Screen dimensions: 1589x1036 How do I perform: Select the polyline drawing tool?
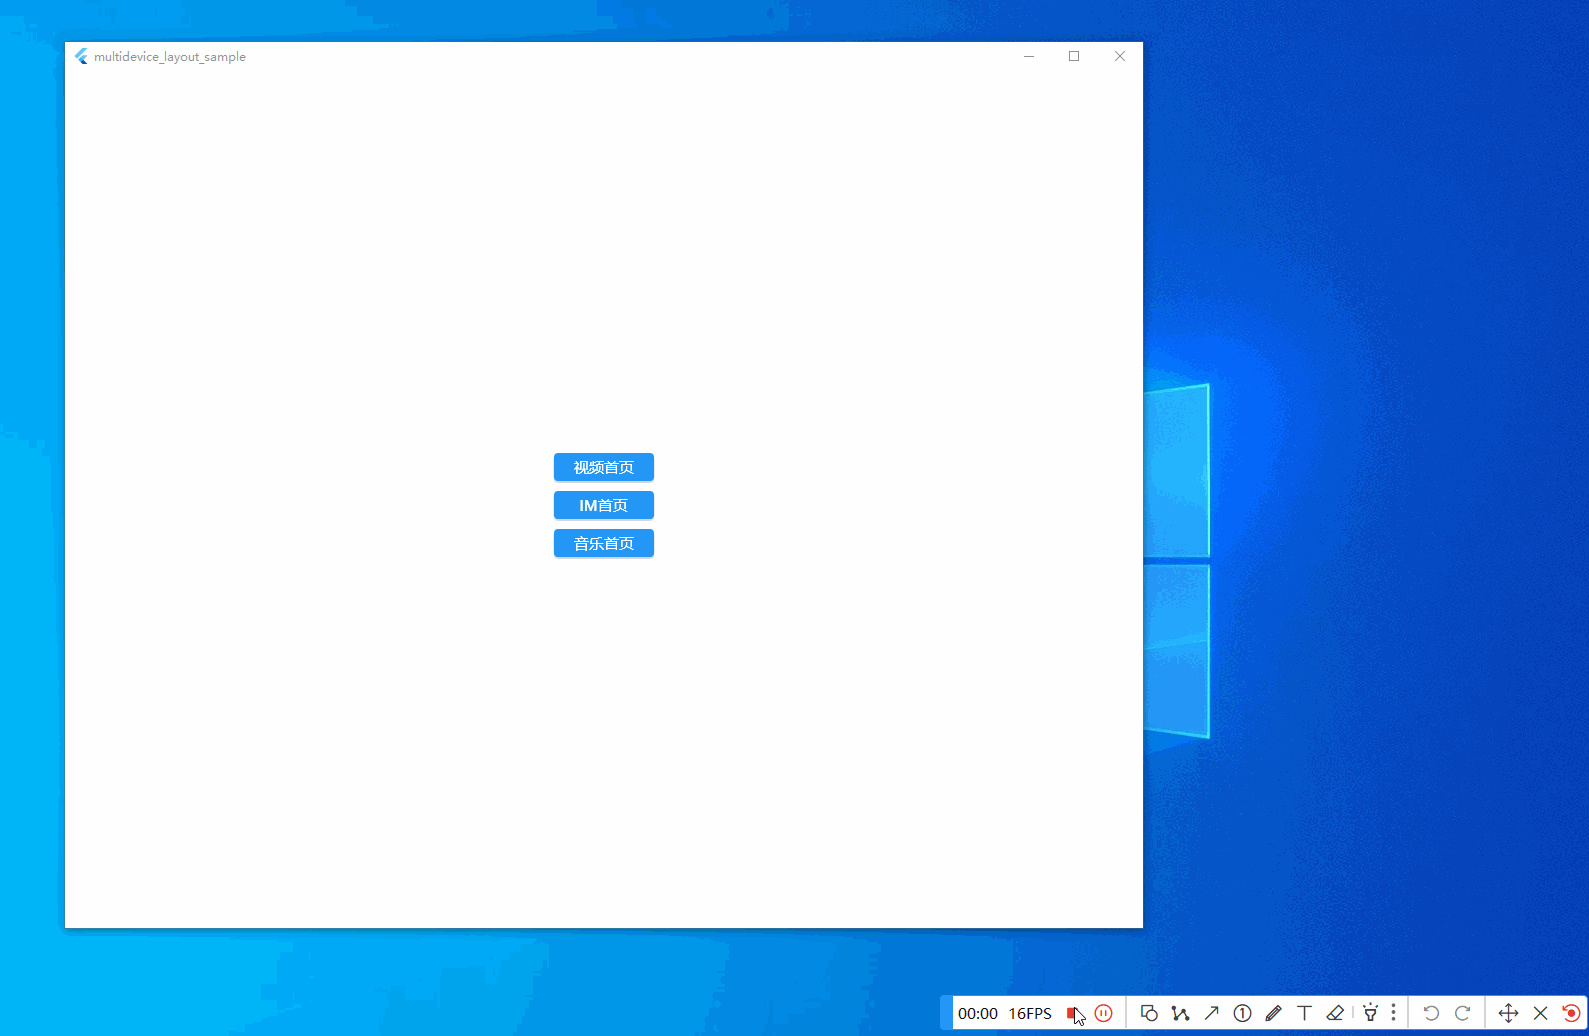(x=1180, y=1013)
